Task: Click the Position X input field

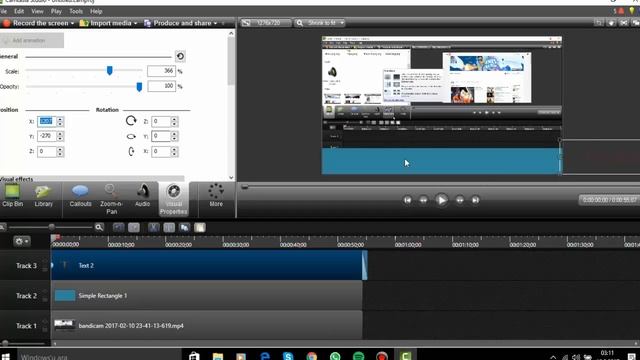Action: point(47,121)
